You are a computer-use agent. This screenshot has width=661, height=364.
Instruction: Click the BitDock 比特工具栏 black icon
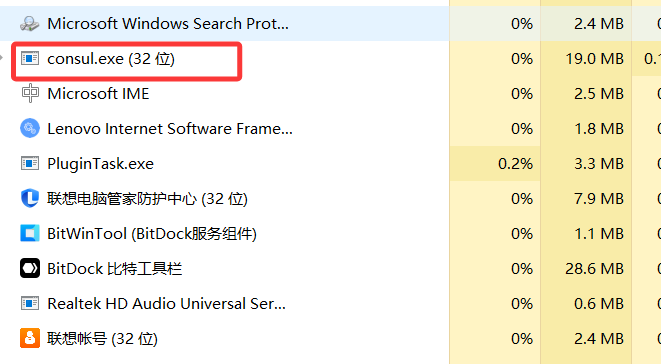pyautogui.click(x=30, y=268)
